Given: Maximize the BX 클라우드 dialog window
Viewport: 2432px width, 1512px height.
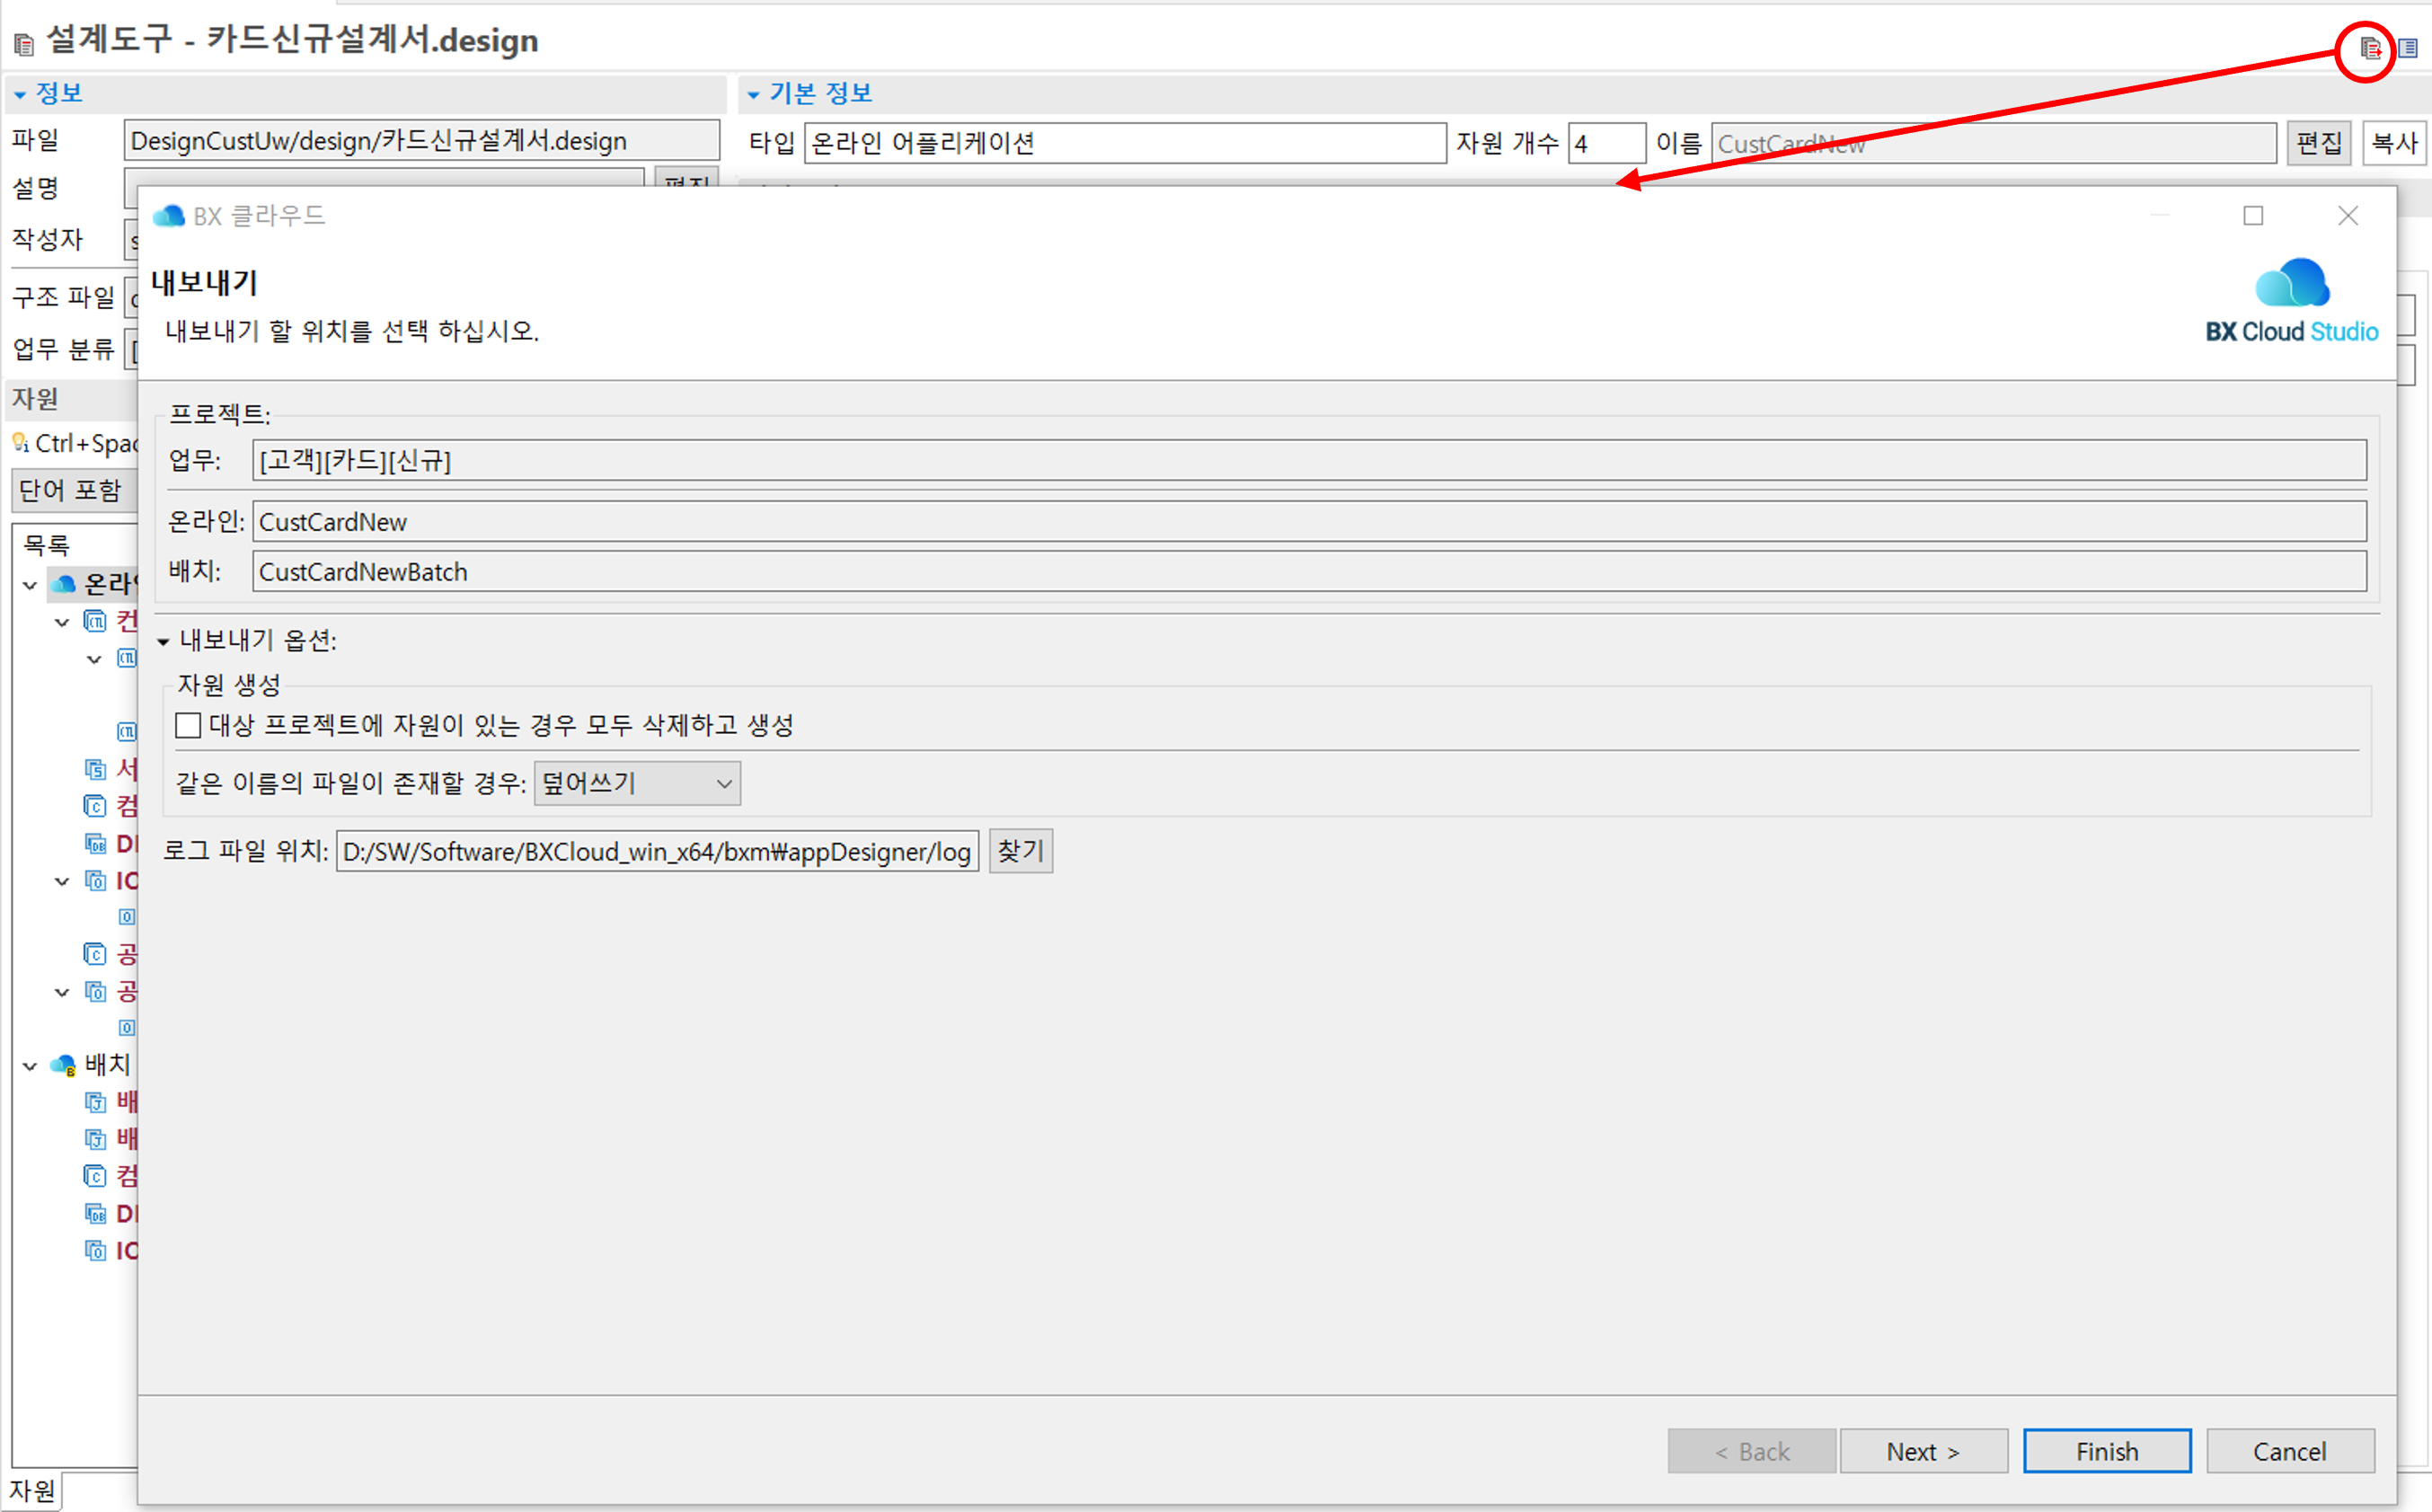Looking at the screenshot, I should coord(2253,216).
